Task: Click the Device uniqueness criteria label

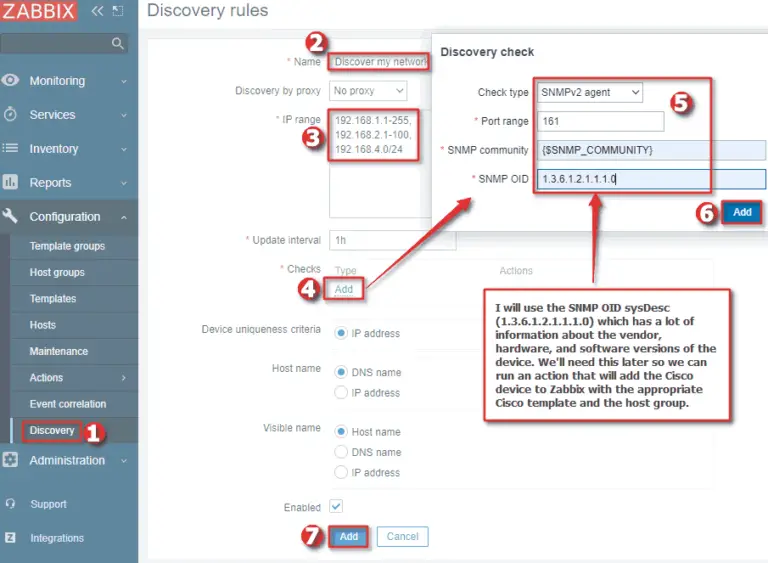Action: 261,329
